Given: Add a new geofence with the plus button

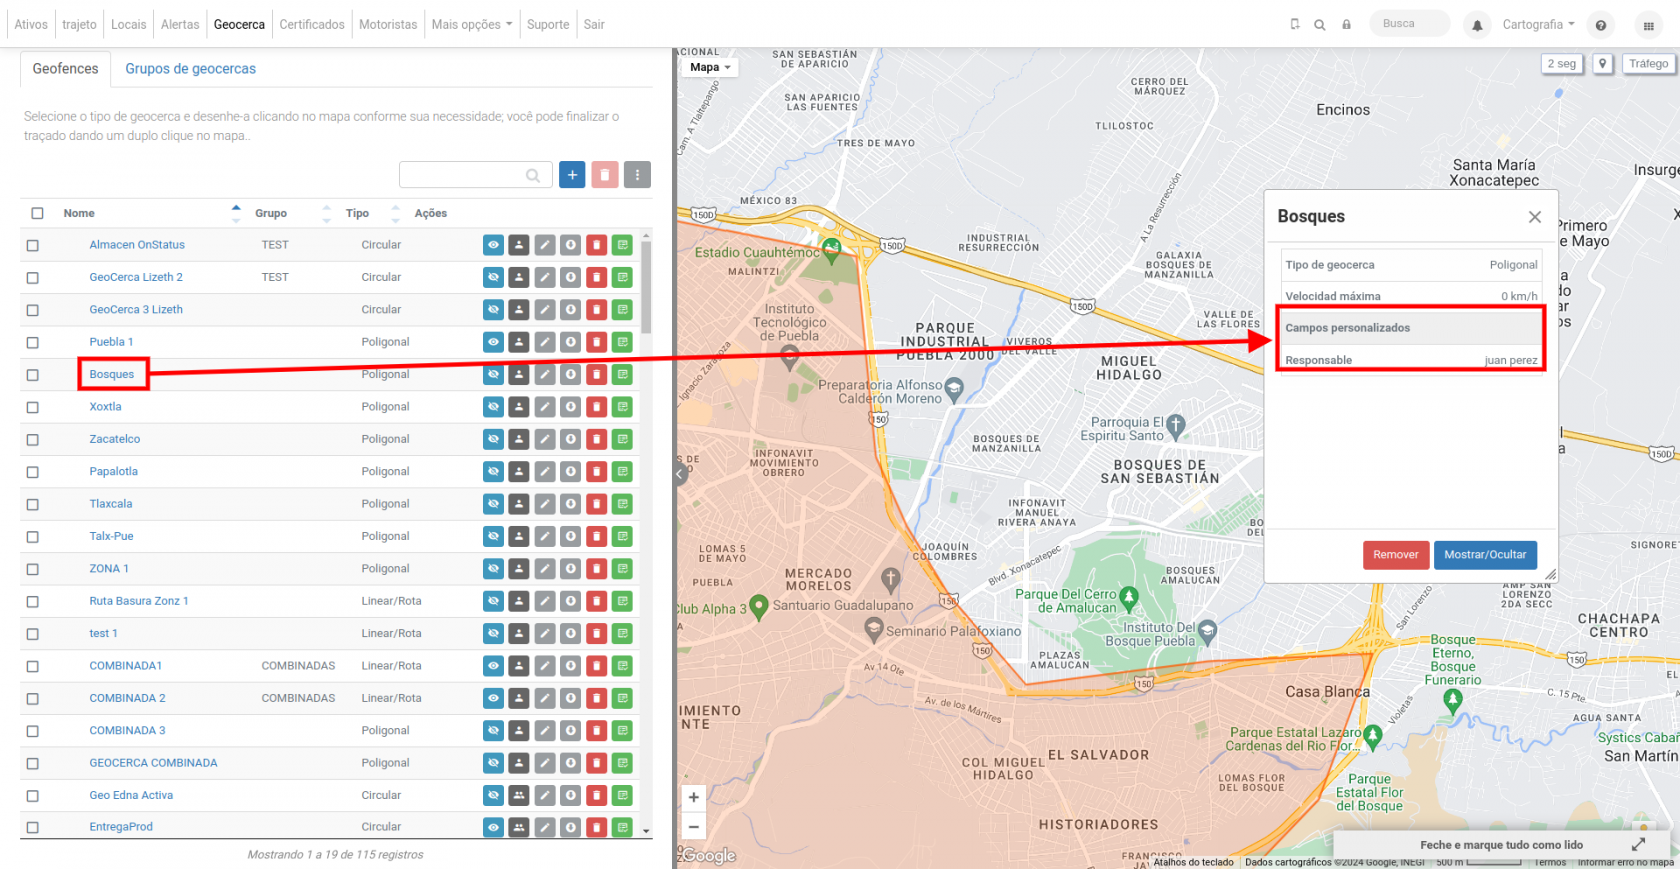Looking at the screenshot, I should coord(572,175).
